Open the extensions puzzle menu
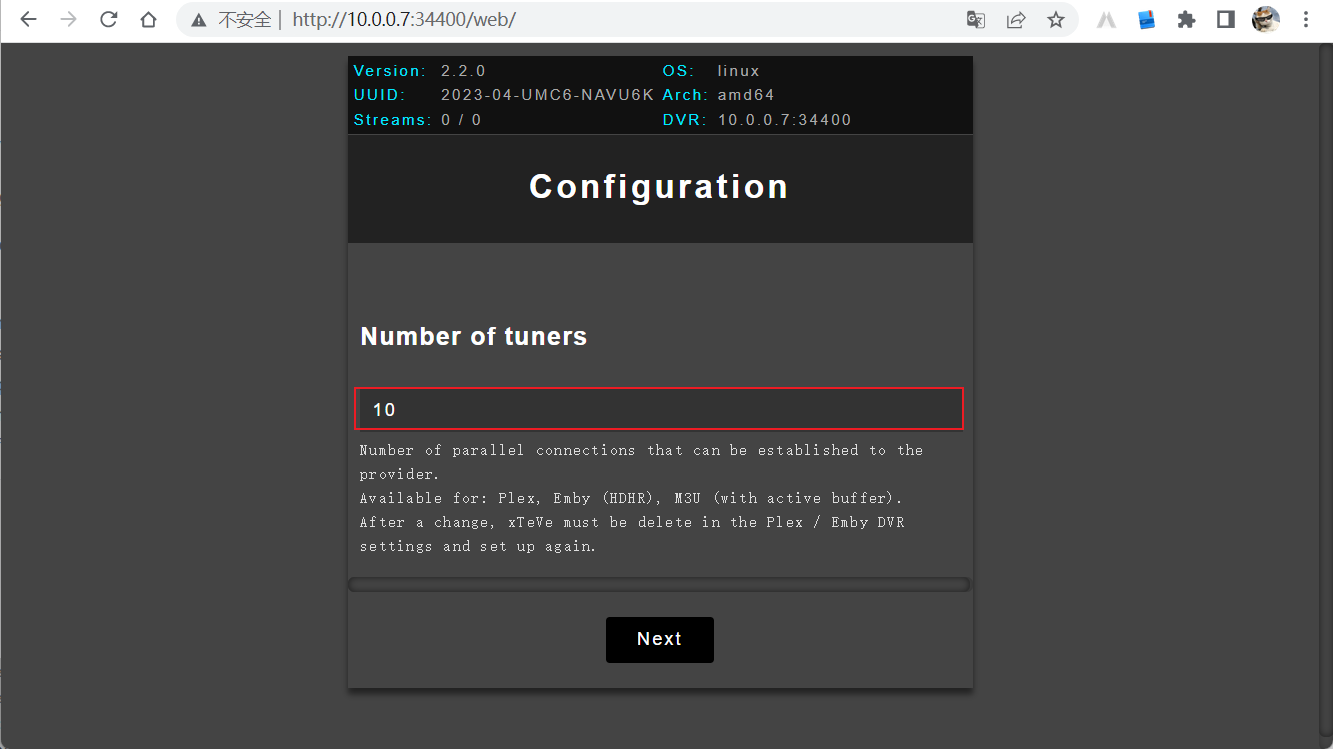Viewport: 1333px width, 749px height. click(x=1187, y=20)
